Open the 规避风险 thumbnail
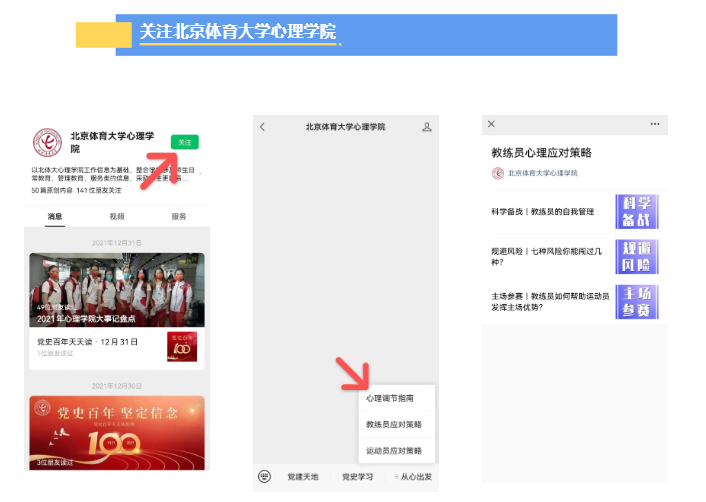The image size is (706, 502). [x=637, y=257]
